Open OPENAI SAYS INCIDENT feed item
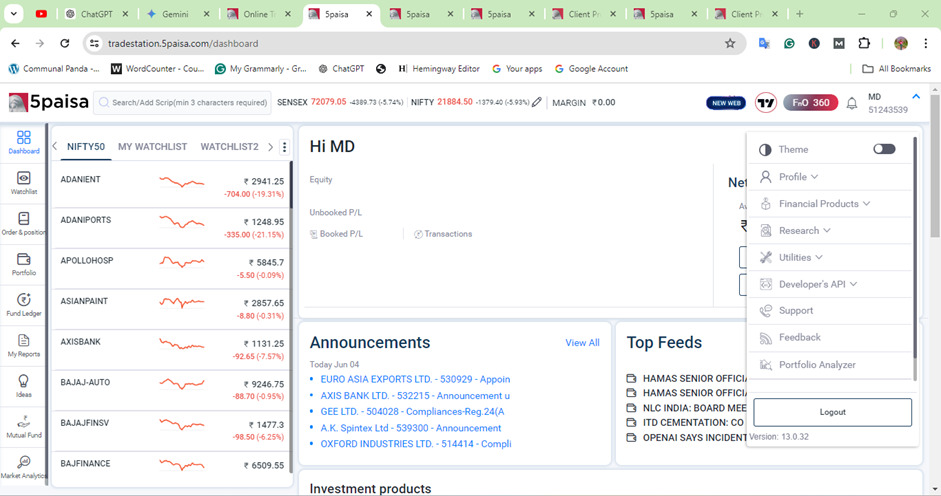Screen dimensions: 941x496 687,438
